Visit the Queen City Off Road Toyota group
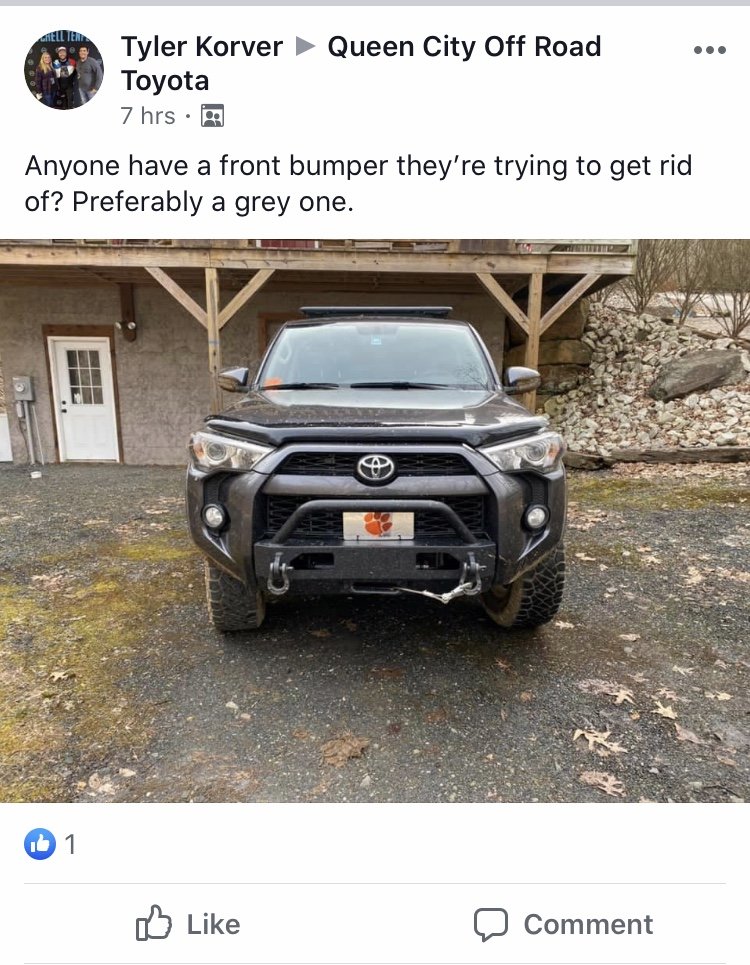 coord(361,63)
